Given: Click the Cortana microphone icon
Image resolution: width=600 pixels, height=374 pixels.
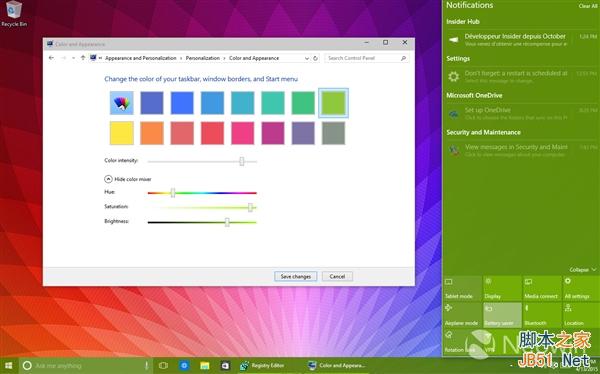Looking at the screenshot, I should [x=146, y=366].
